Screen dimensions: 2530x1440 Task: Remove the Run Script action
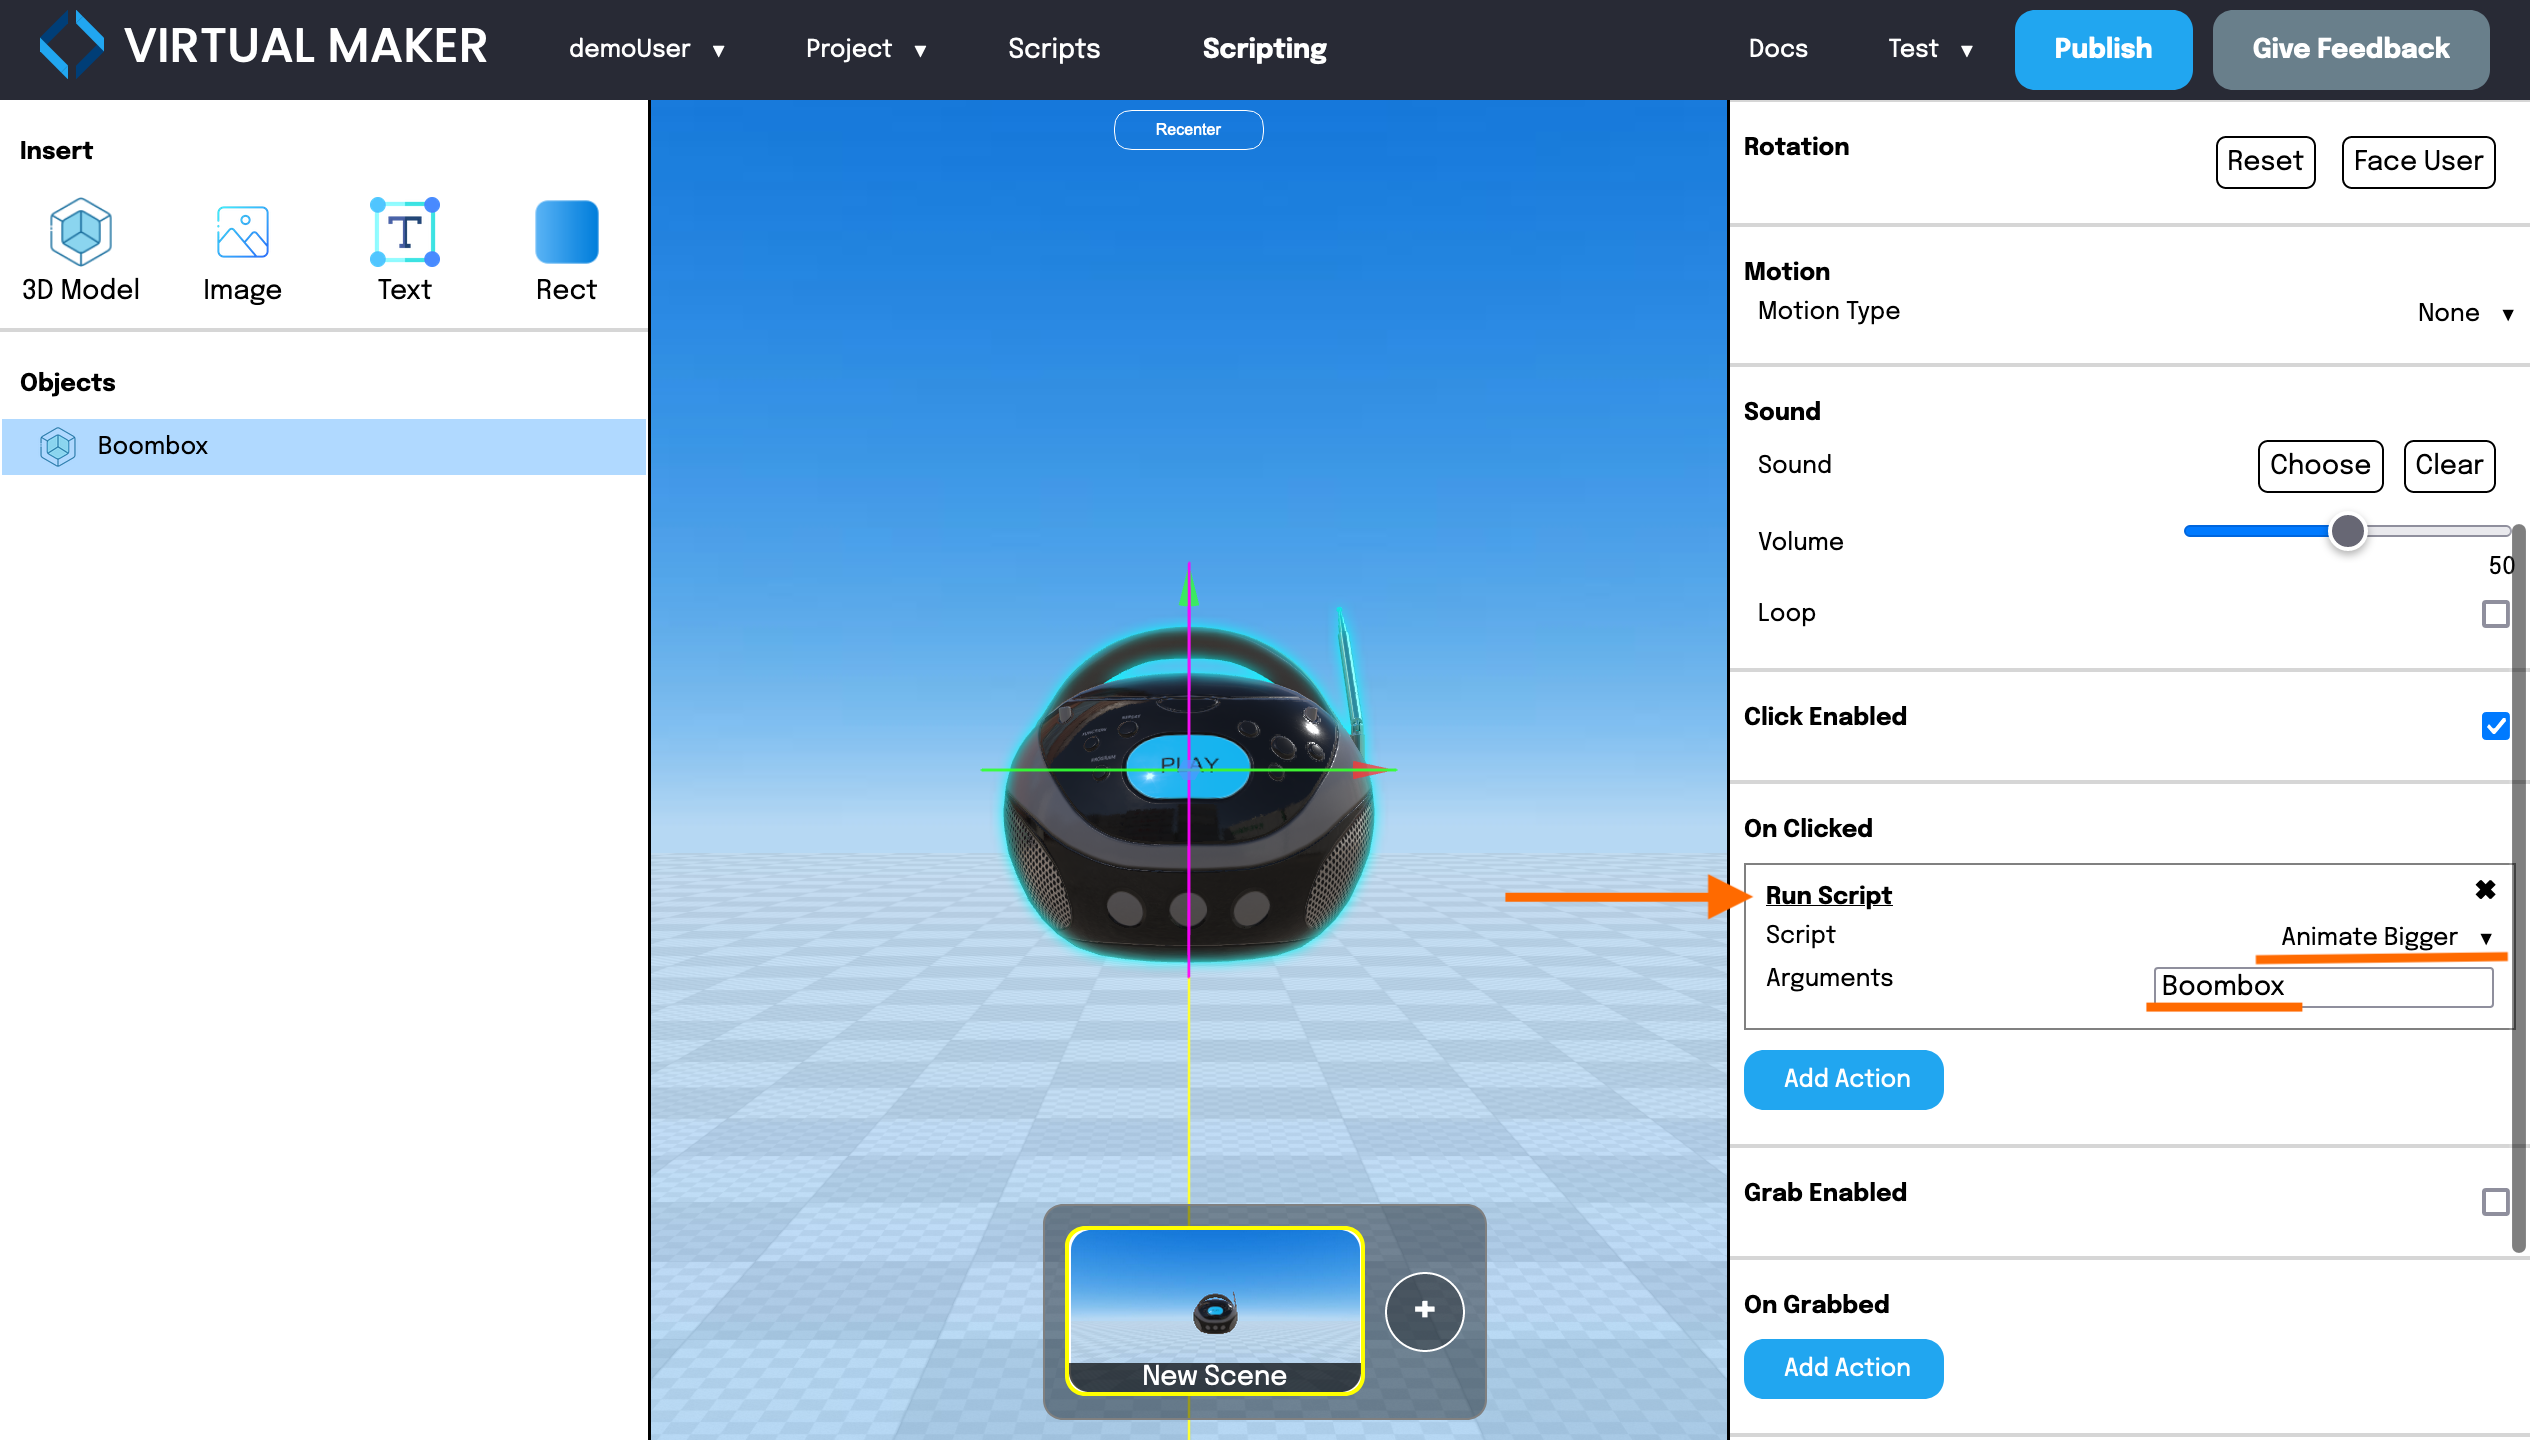[x=2485, y=890]
